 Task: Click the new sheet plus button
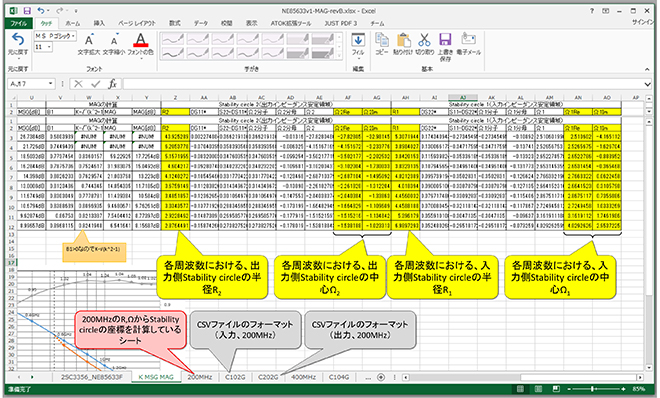coord(381,377)
